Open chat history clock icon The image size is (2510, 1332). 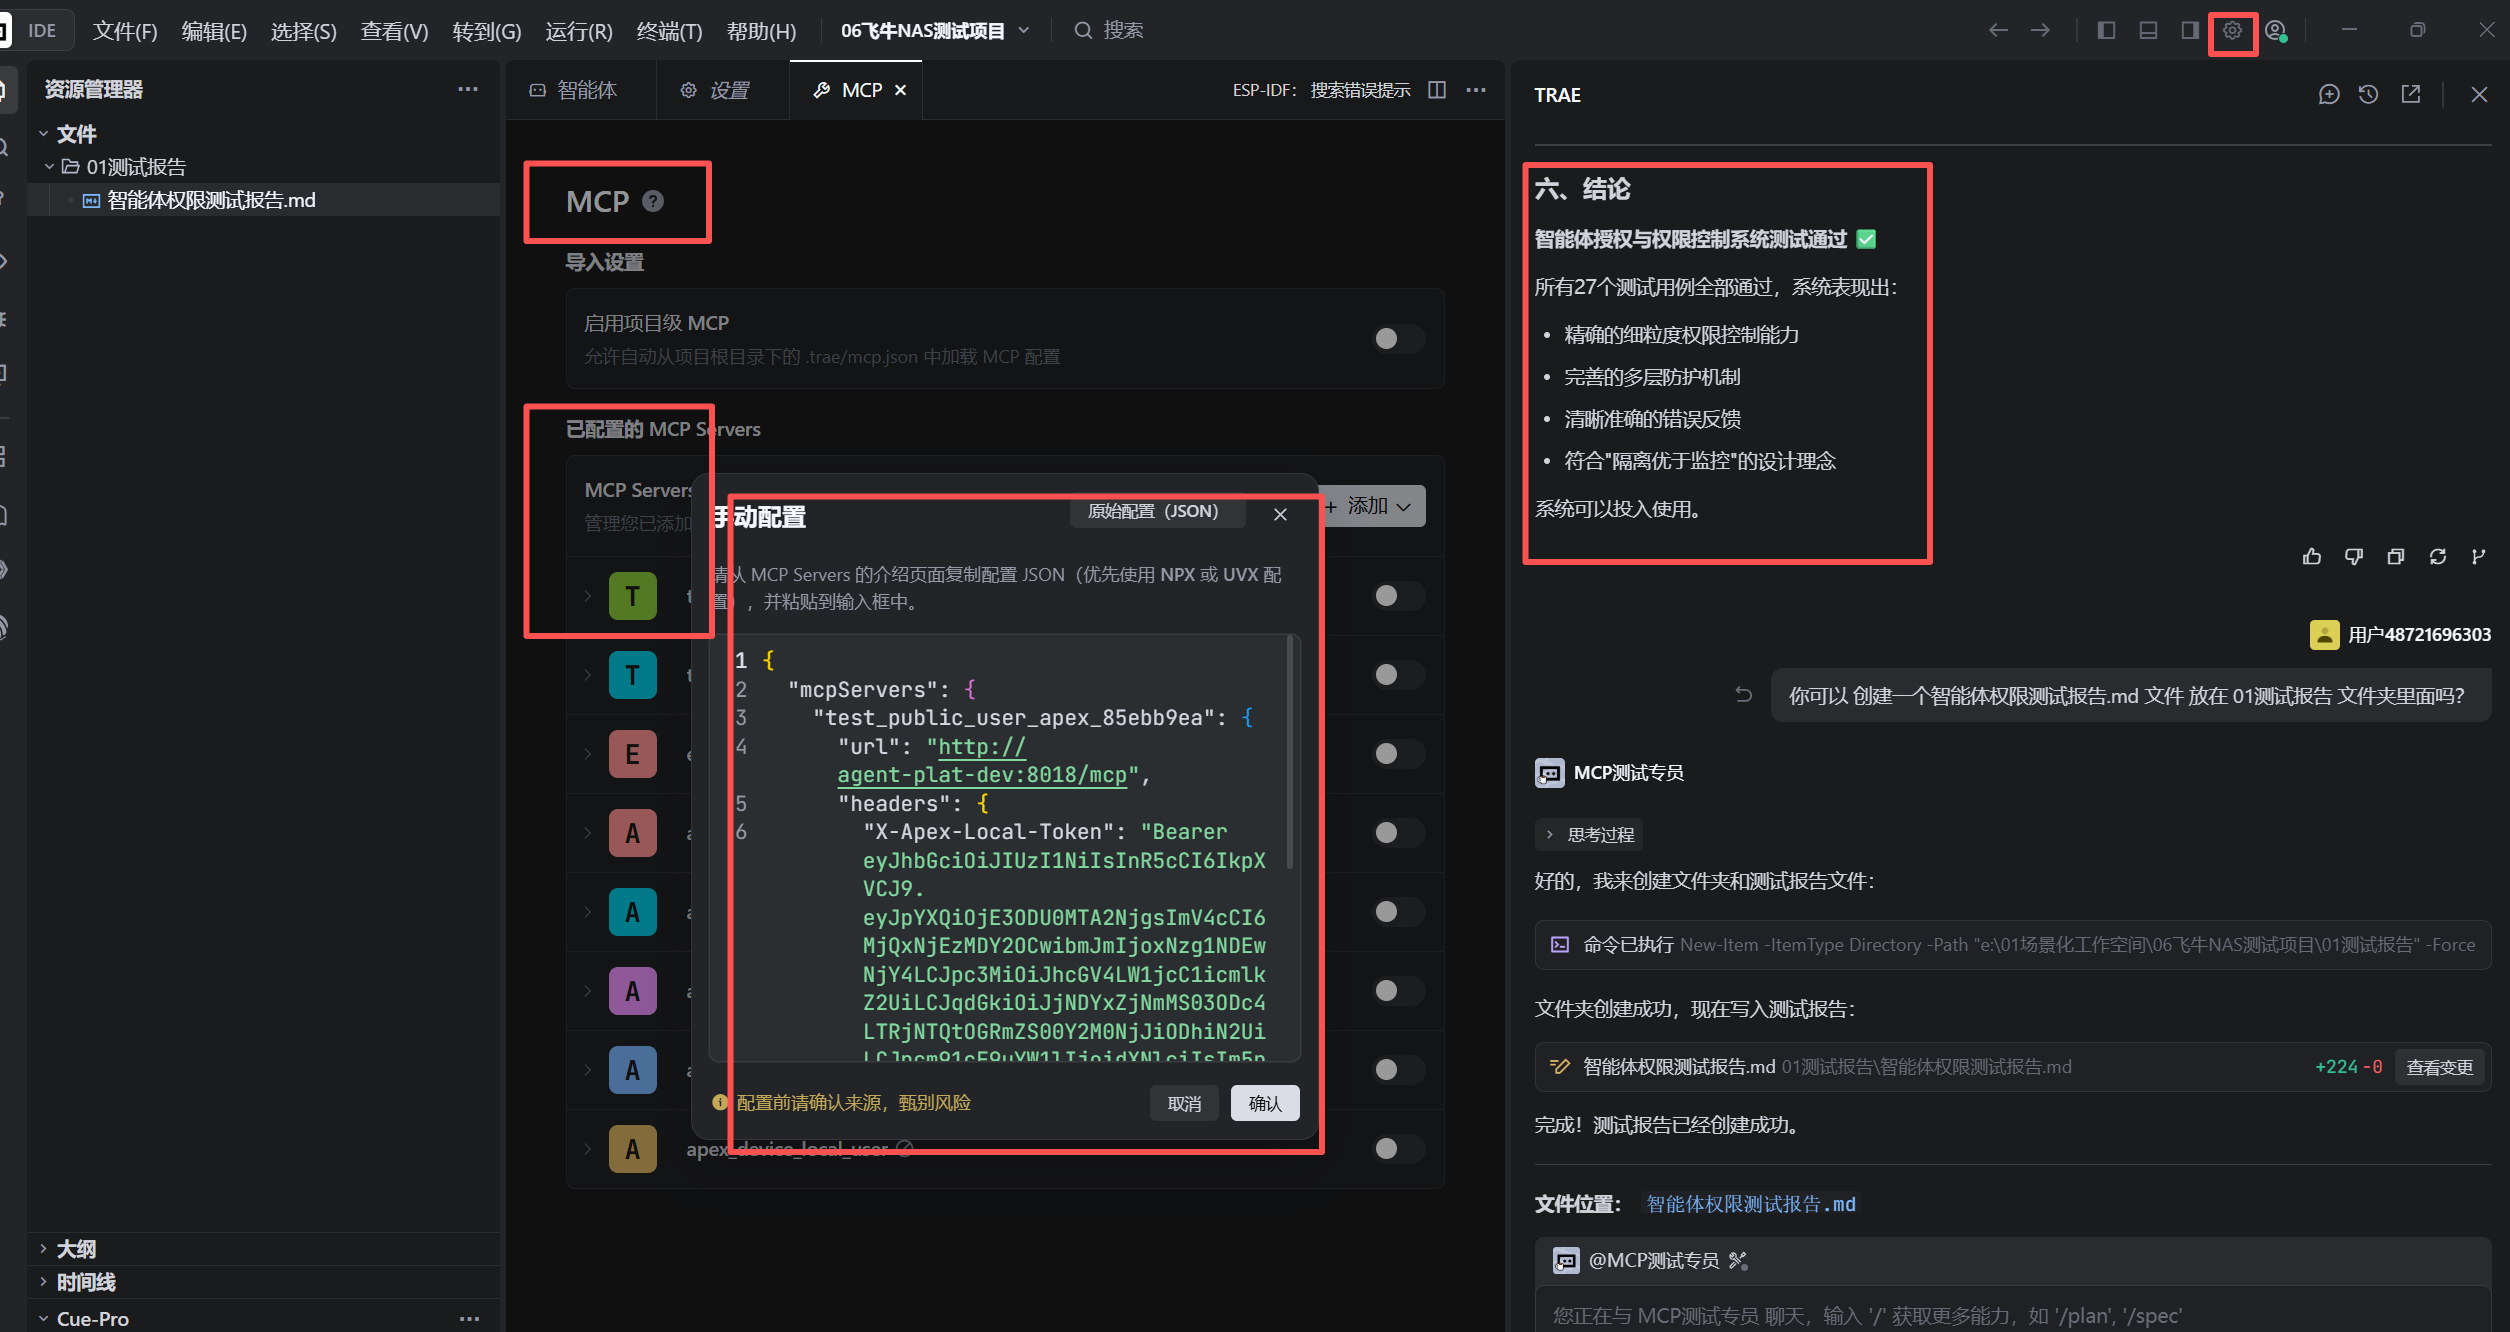tap(2368, 94)
